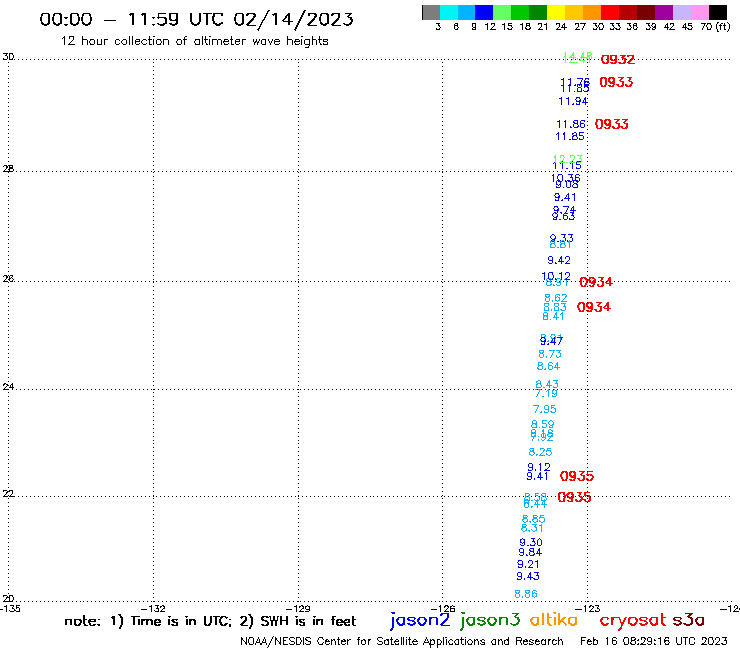Click the 8.85 wave height value
This screenshot has height=650, width=740.
tap(533, 519)
